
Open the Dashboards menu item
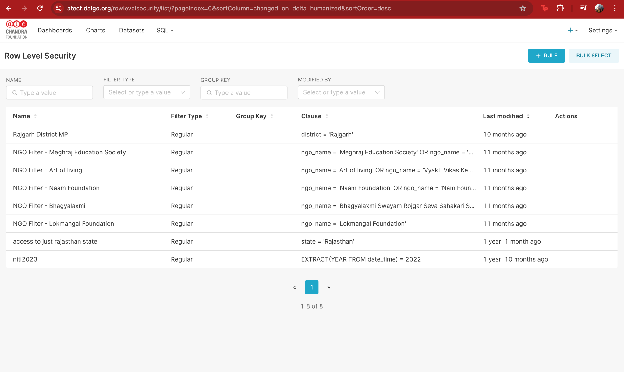55,30
